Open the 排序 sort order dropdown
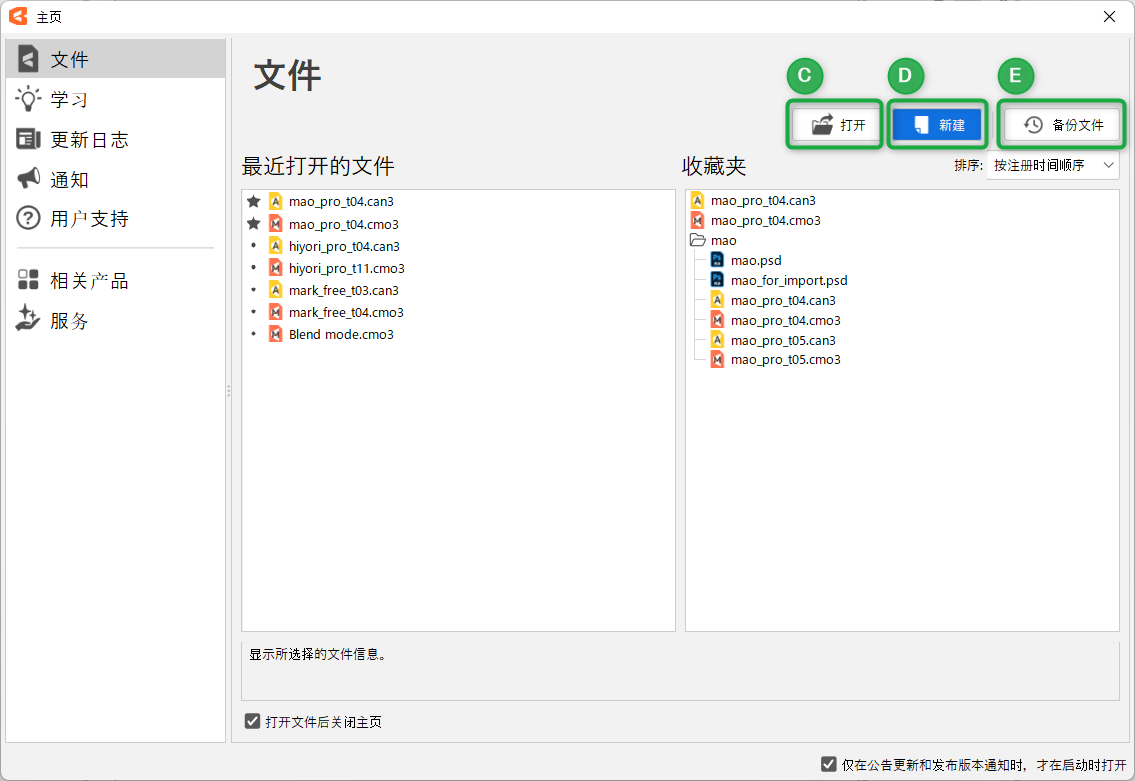This screenshot has height=781, width=1135. click(1052, 165)
